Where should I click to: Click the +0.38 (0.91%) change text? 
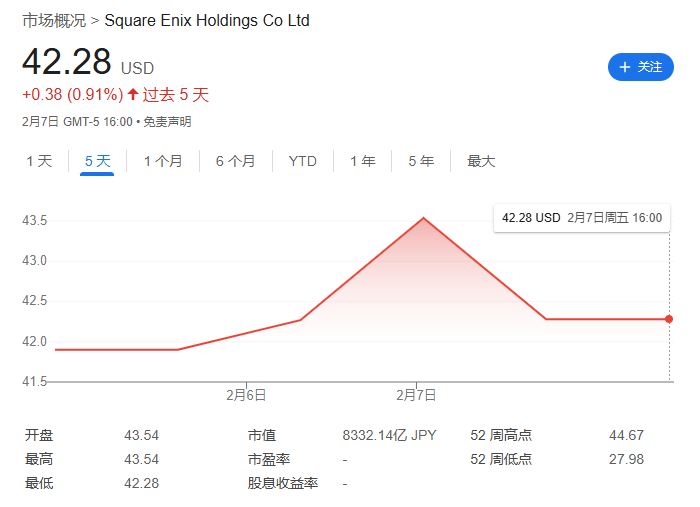(x=73, y=95)
